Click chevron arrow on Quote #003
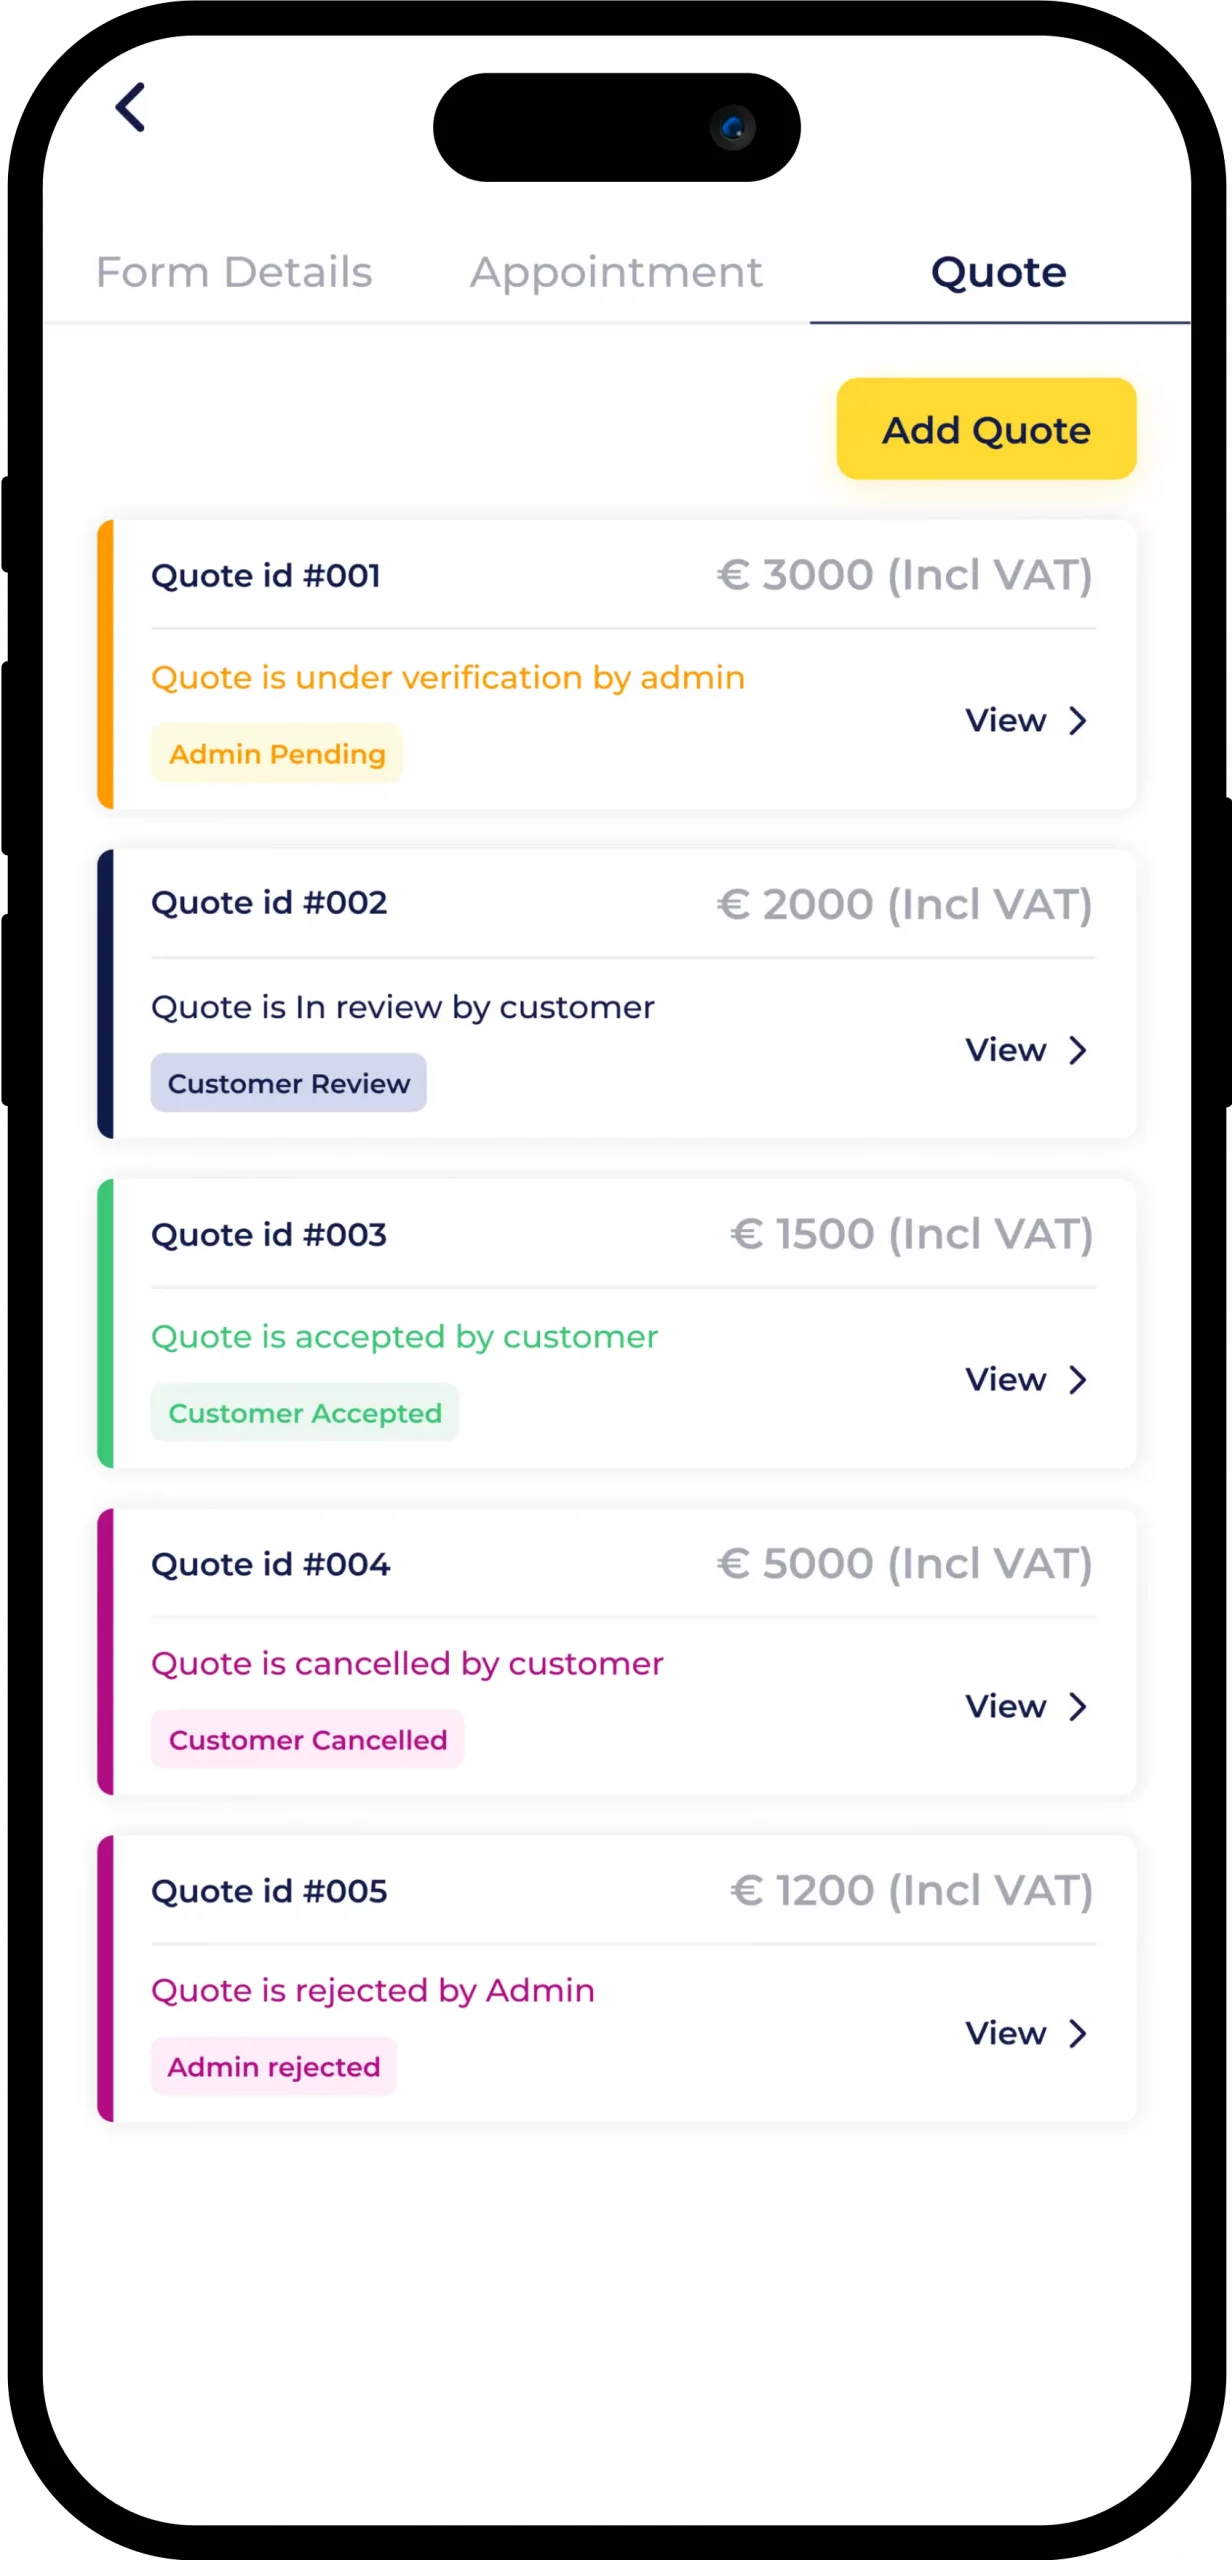 pos(1077,1380)
